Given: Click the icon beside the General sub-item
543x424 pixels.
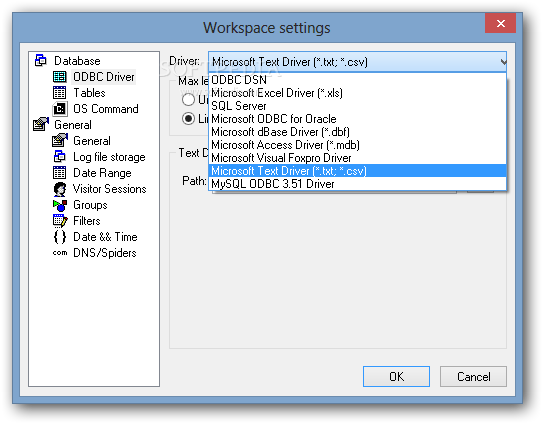Looking at the screenshot, I should (60, 140).
